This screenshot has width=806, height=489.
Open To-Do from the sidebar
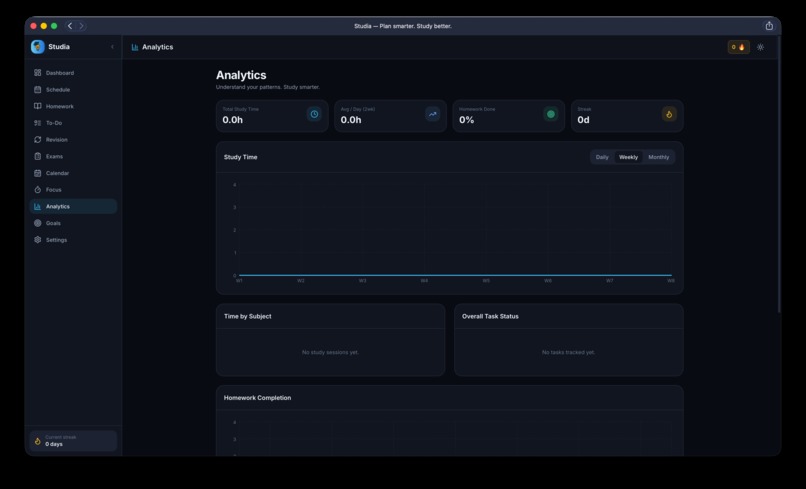[x=73, y=123]
